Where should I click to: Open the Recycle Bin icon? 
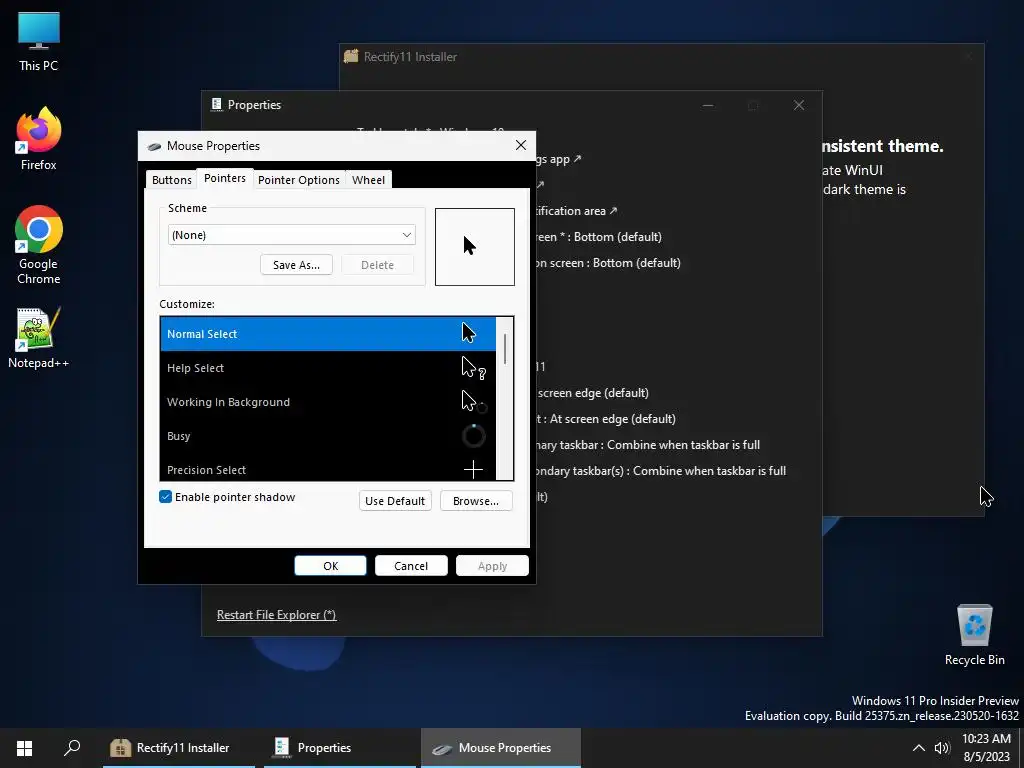[x=974, y=635]
